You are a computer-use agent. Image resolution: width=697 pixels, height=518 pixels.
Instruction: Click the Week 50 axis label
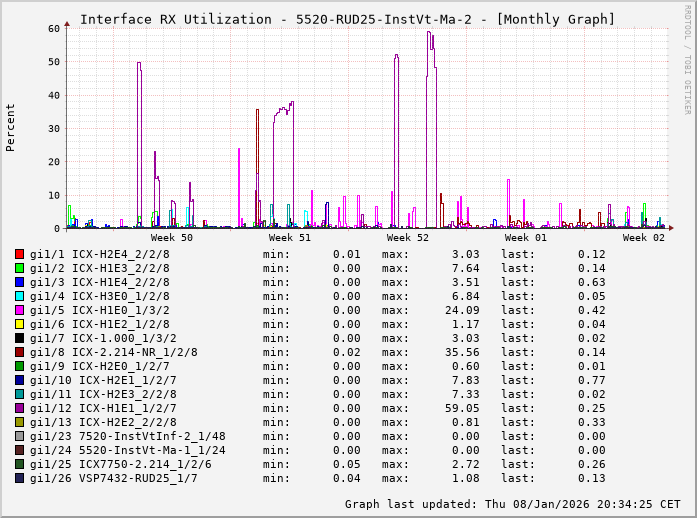click(x=172, y=237)
